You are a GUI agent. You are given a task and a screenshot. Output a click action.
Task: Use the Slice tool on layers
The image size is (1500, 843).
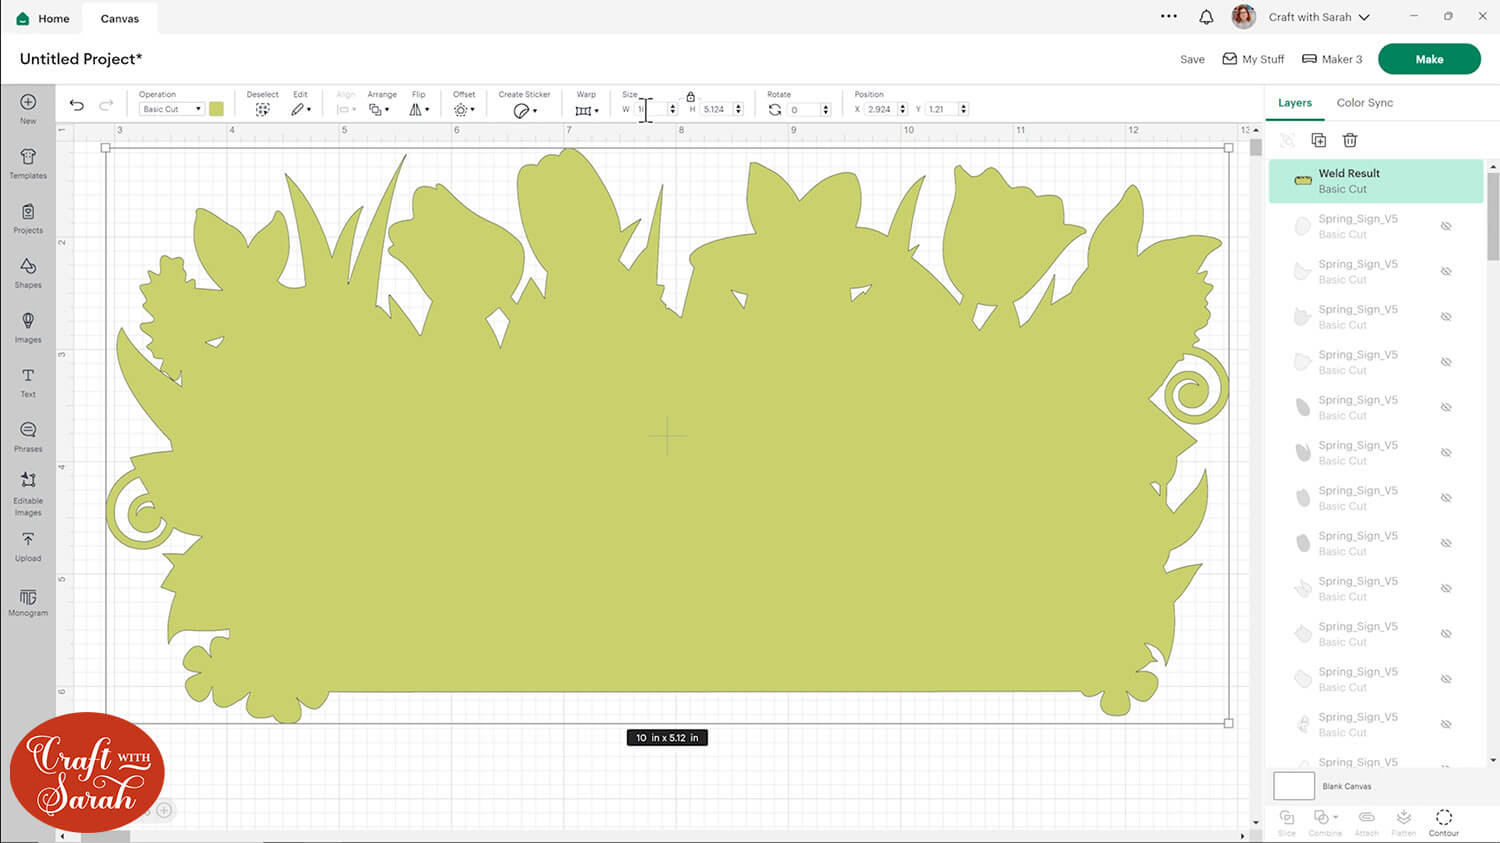click(1288, 822)
